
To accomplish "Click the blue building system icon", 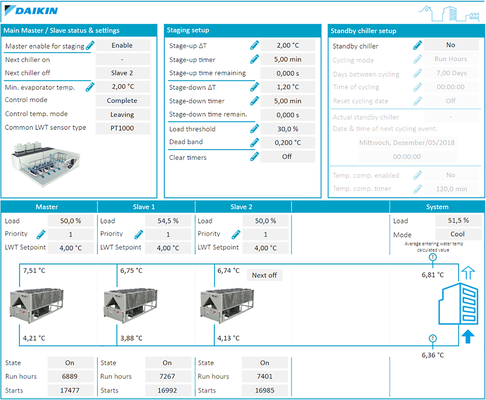I will pos(458,303).
